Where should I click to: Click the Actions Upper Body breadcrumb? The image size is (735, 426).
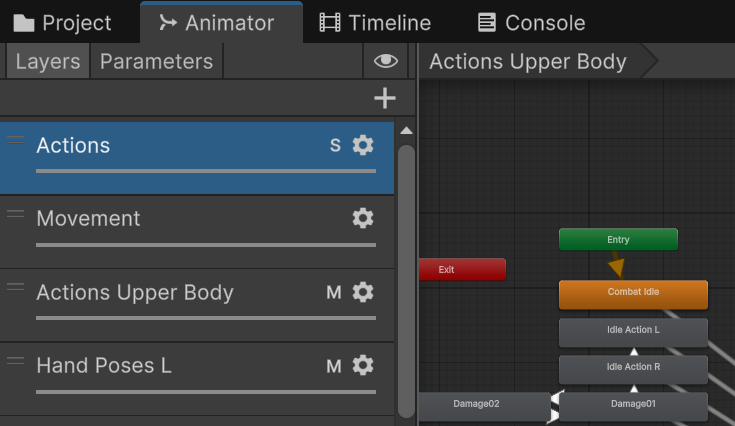[x=528, y=61]
